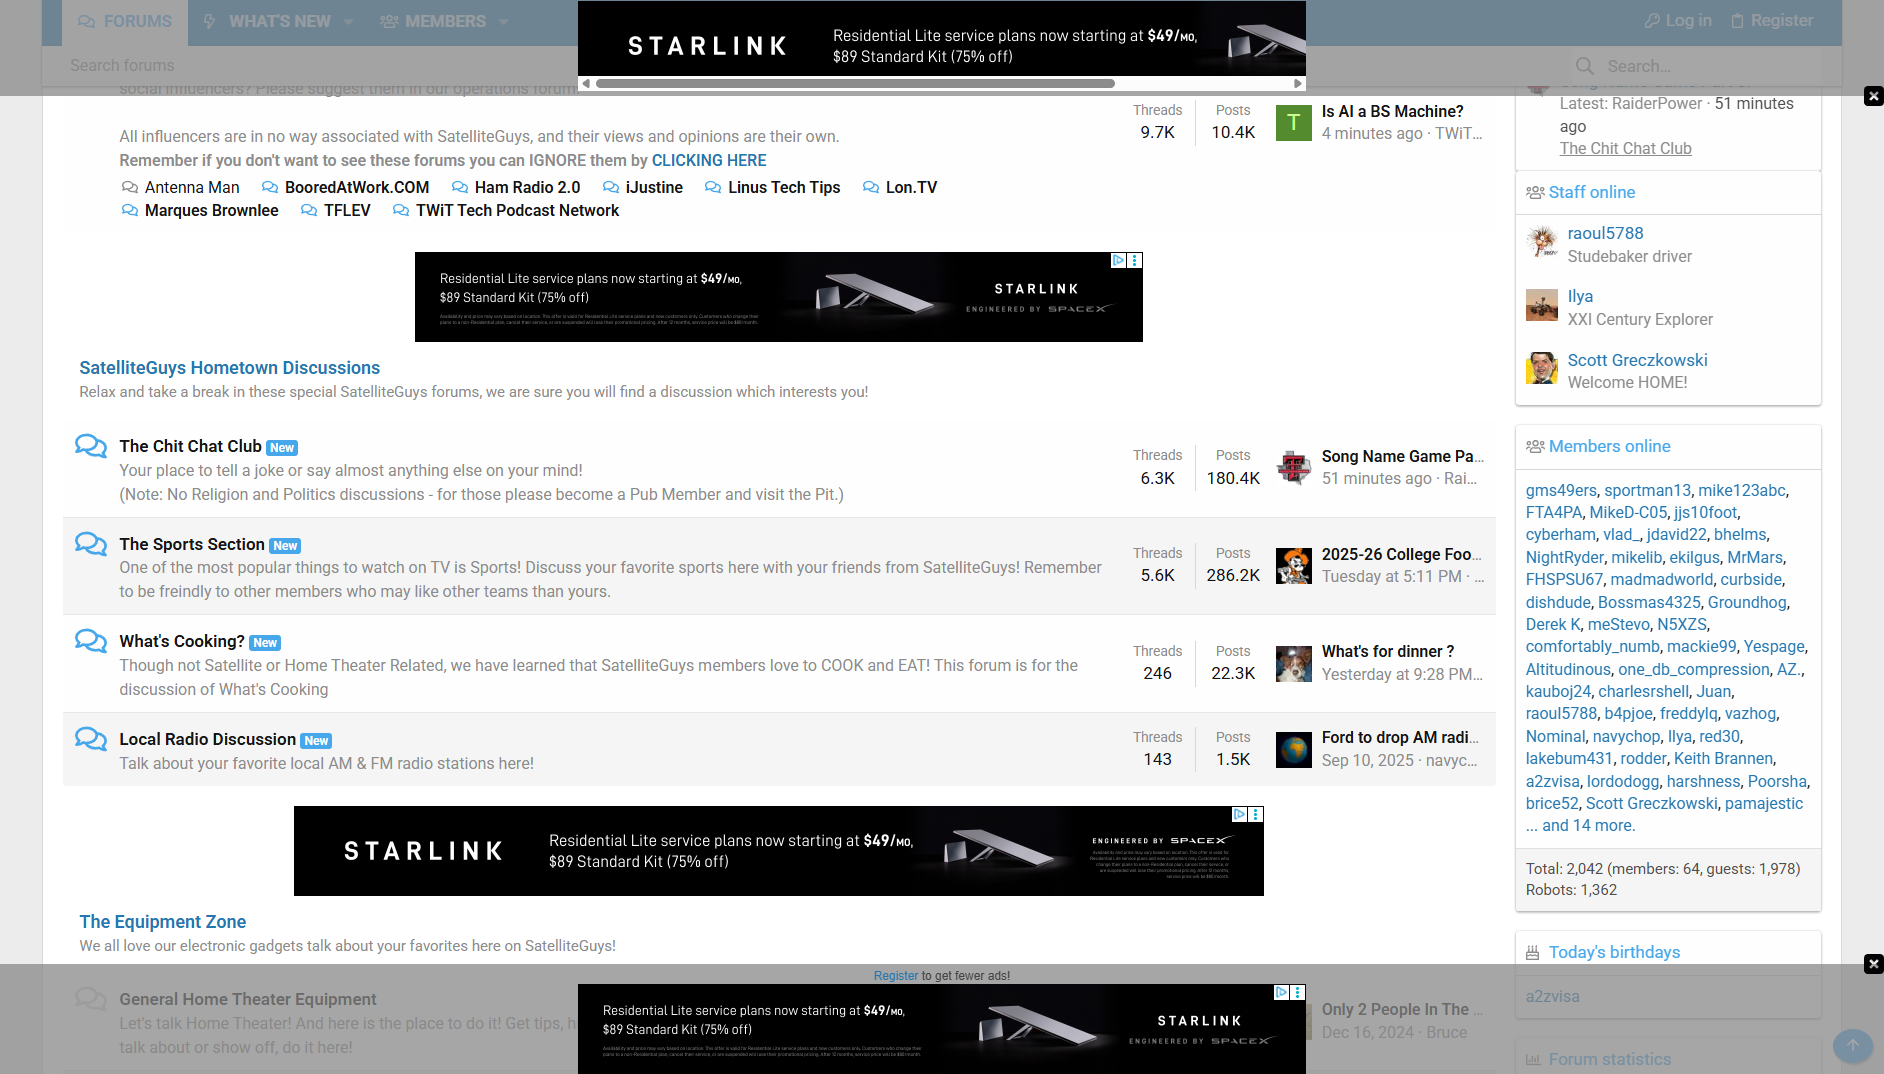Click the Antenna Man subforum icon
This screenshot has width=1884, height=1074.
[x=130, y=187]
